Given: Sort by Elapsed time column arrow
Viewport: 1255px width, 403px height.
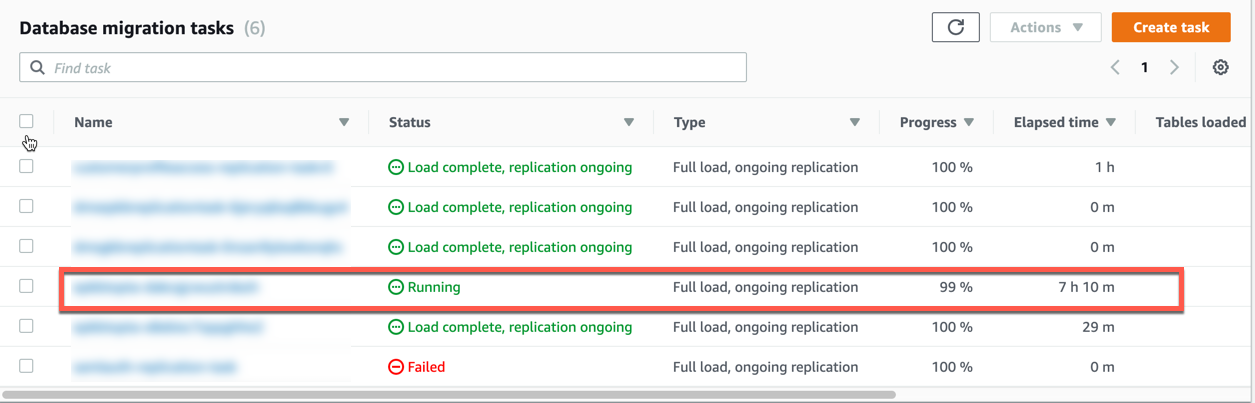Looking at the screenshot, I should click(1110, 122).
